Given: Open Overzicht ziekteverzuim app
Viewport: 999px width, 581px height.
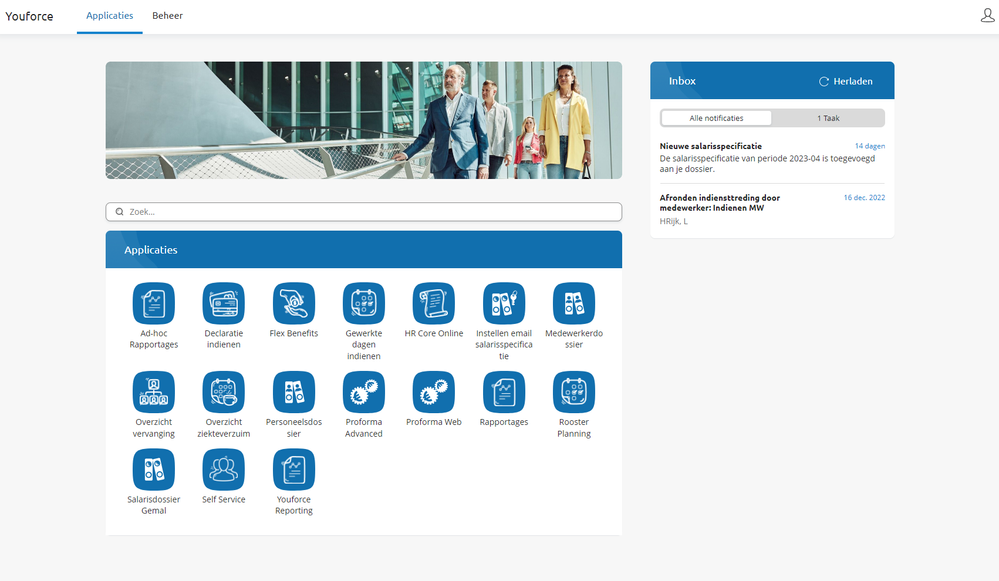Looking at the screenshot, I should [x=224, y=392].
